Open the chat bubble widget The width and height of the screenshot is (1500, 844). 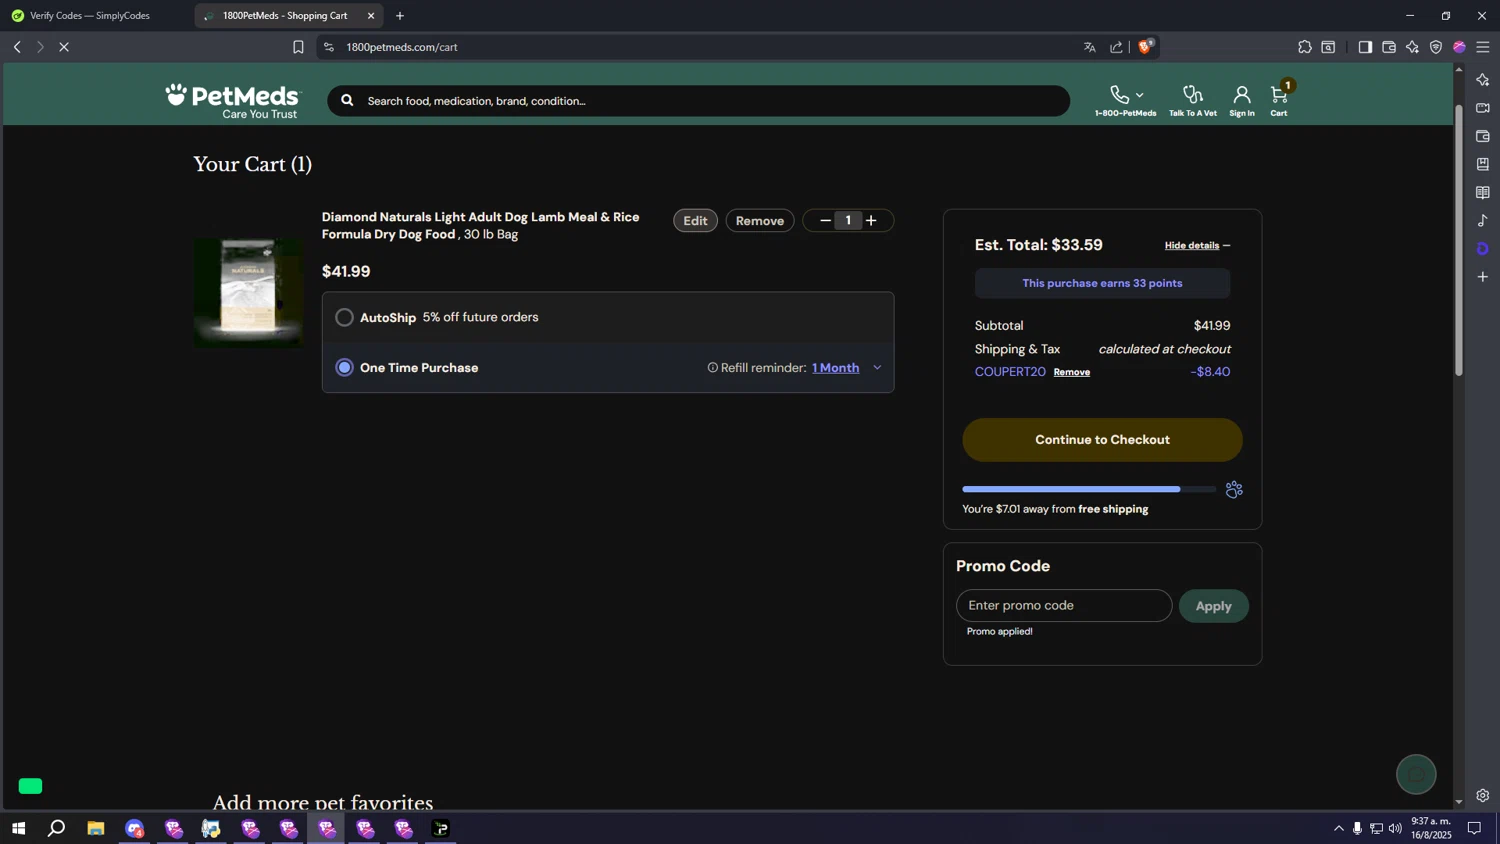point(1416,774)
